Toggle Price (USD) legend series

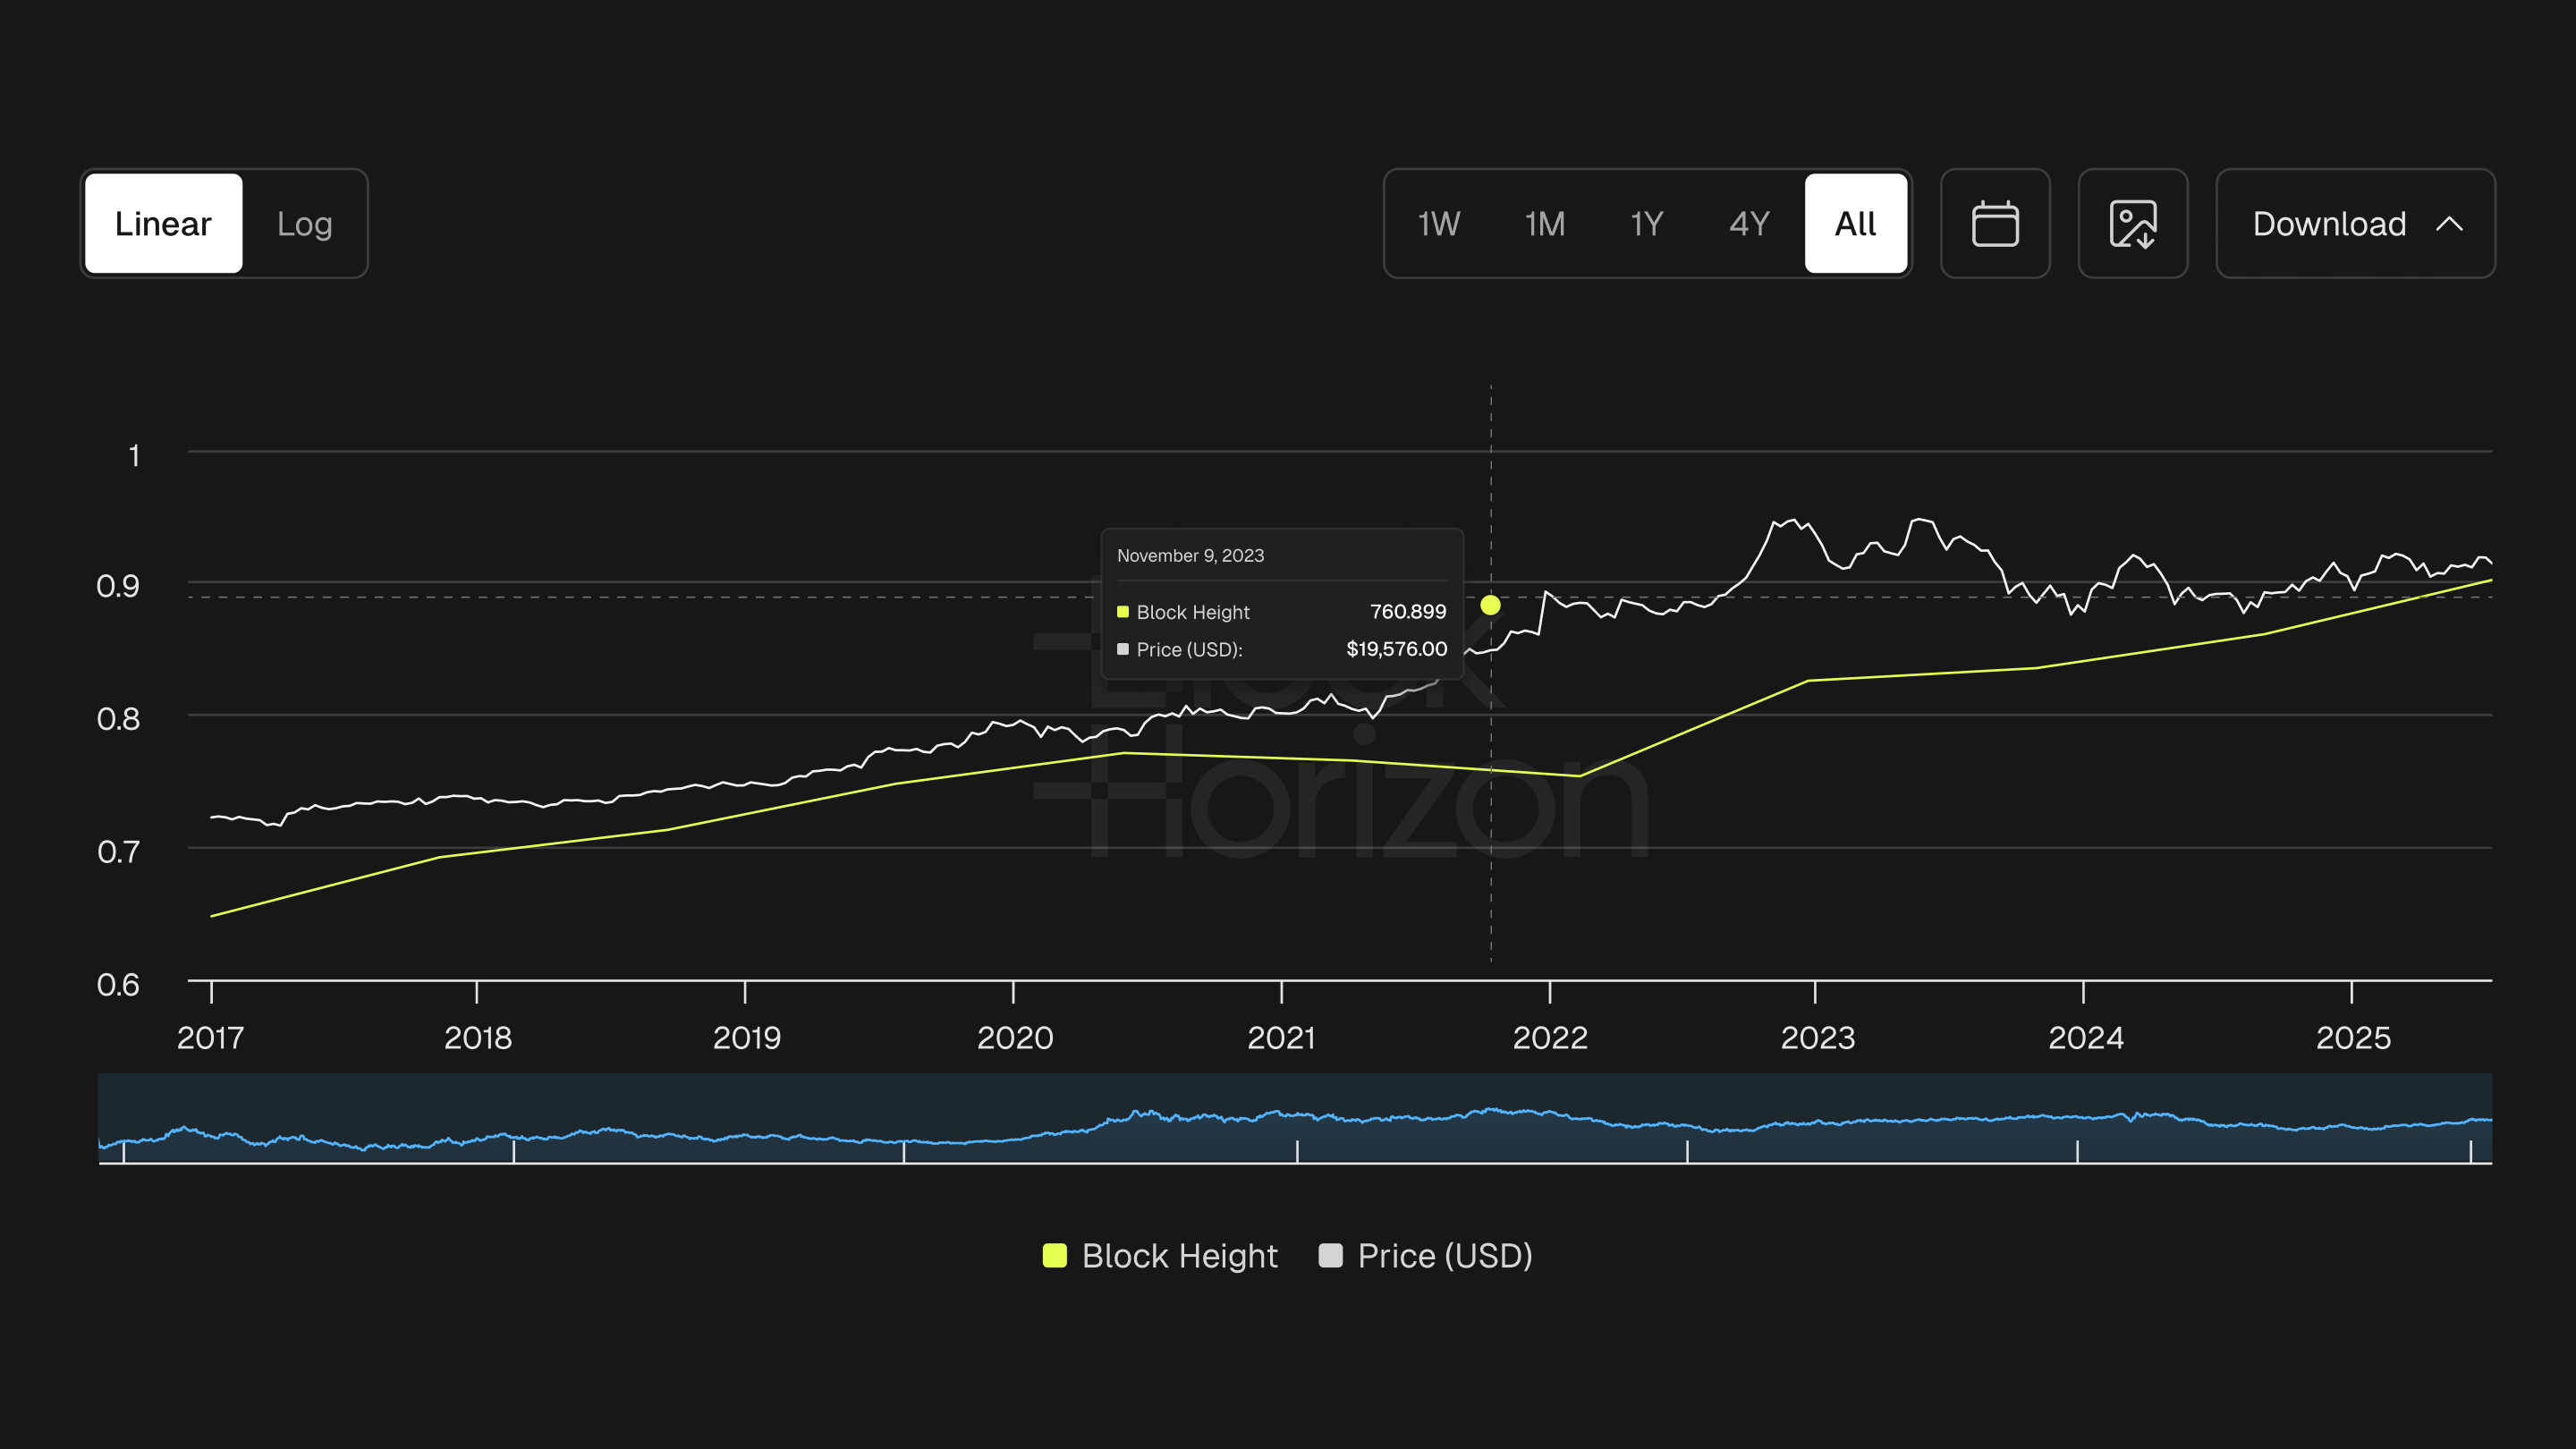(x=1444, y=1255)
